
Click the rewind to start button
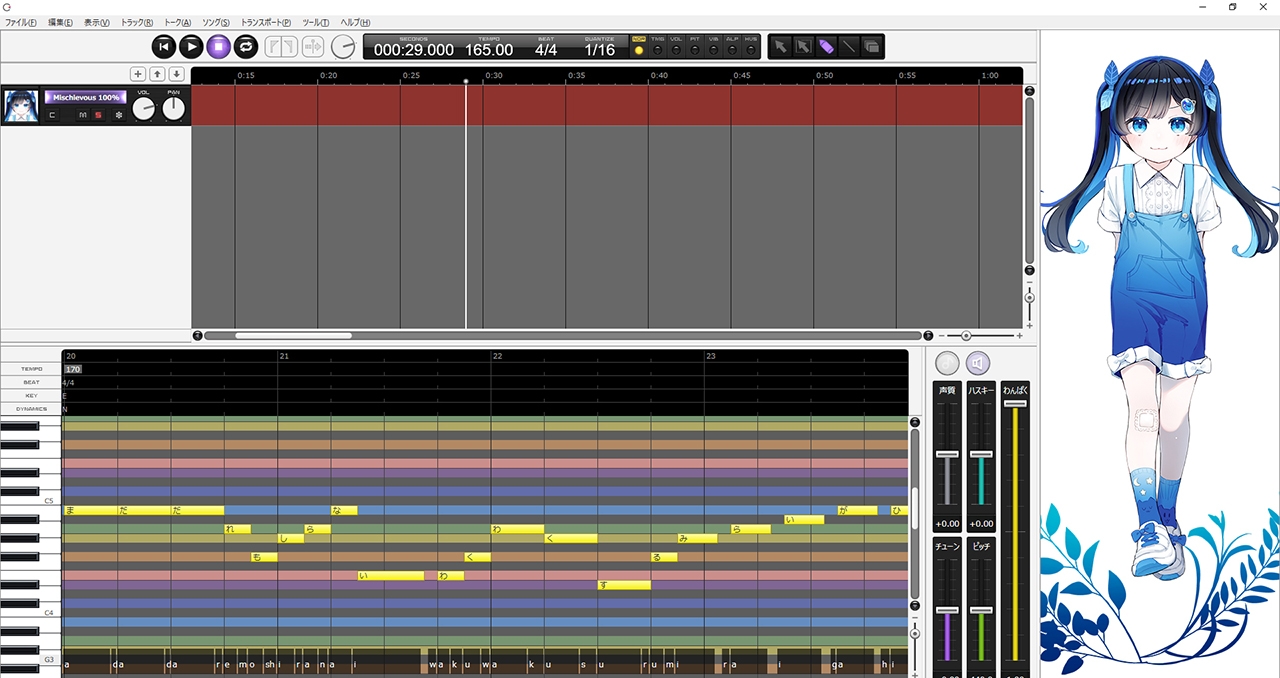[x=164, y=46]
